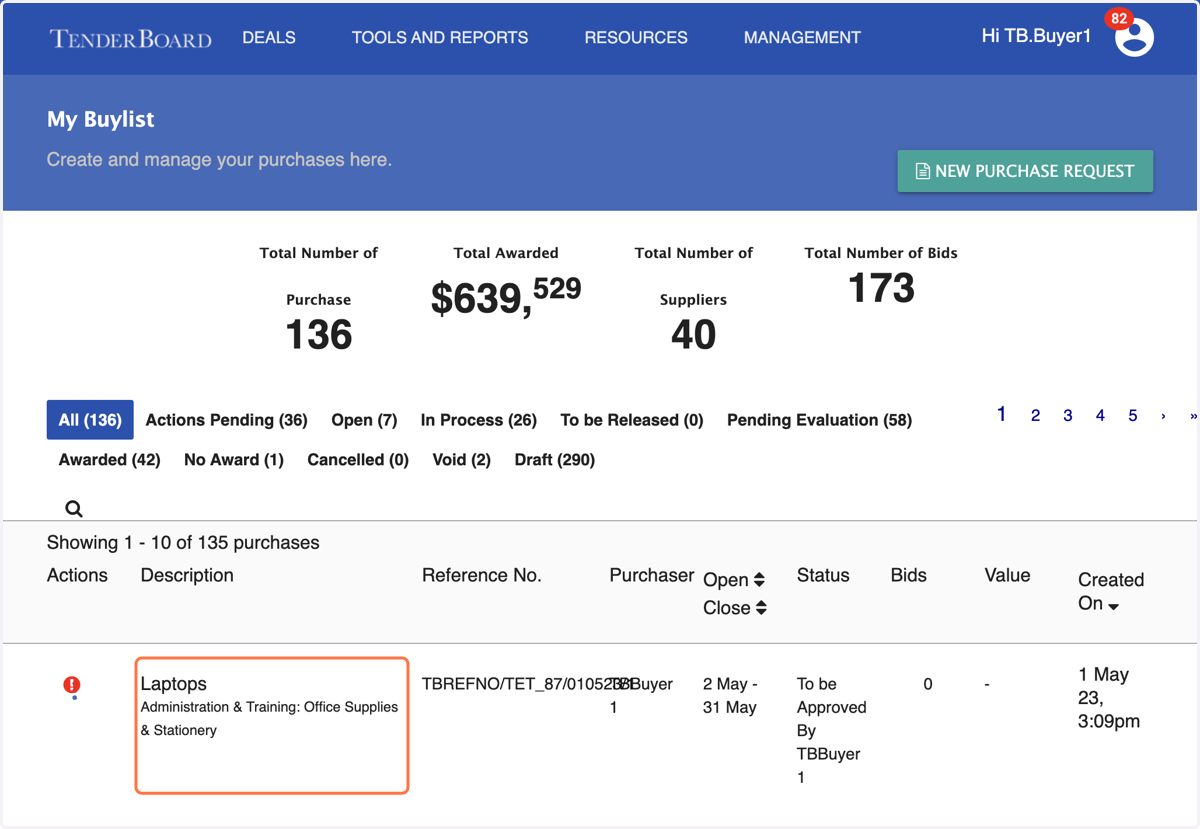1200x829 pixels.
Task: Click the search magnifier icon
Action: pyautogui.click(x=74, y=508)
